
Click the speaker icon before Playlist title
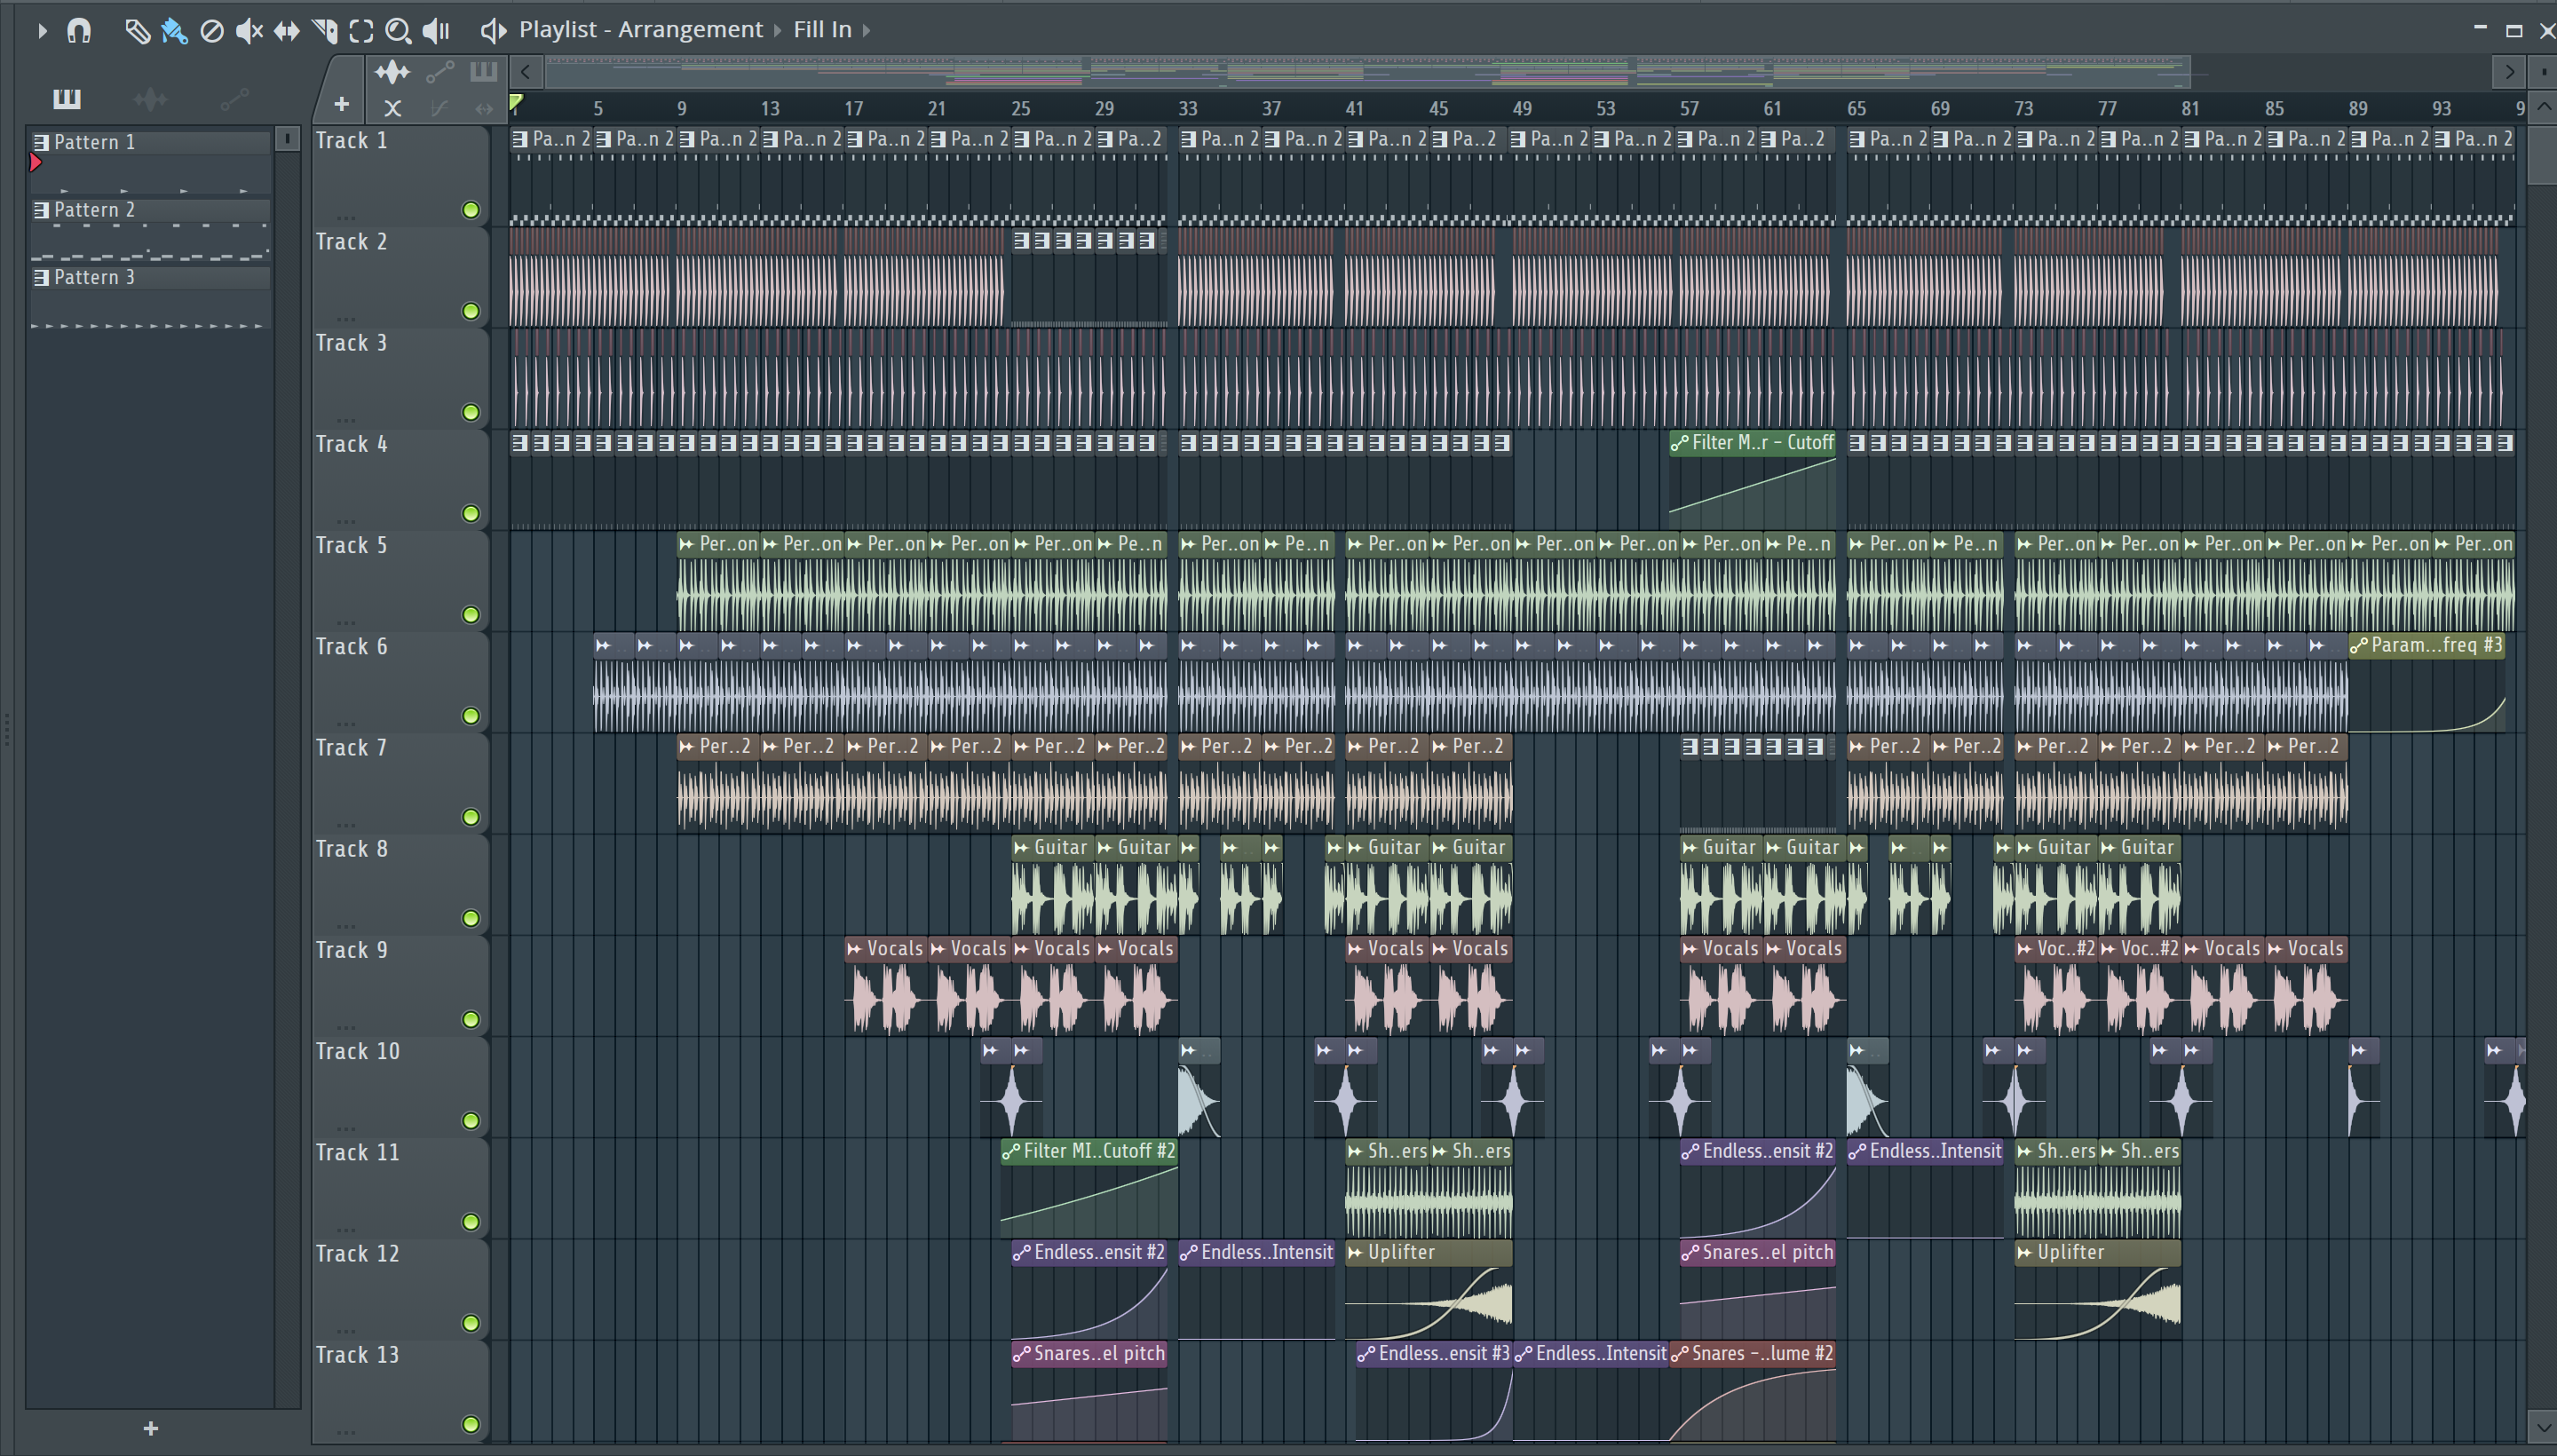tap(493, 30)
